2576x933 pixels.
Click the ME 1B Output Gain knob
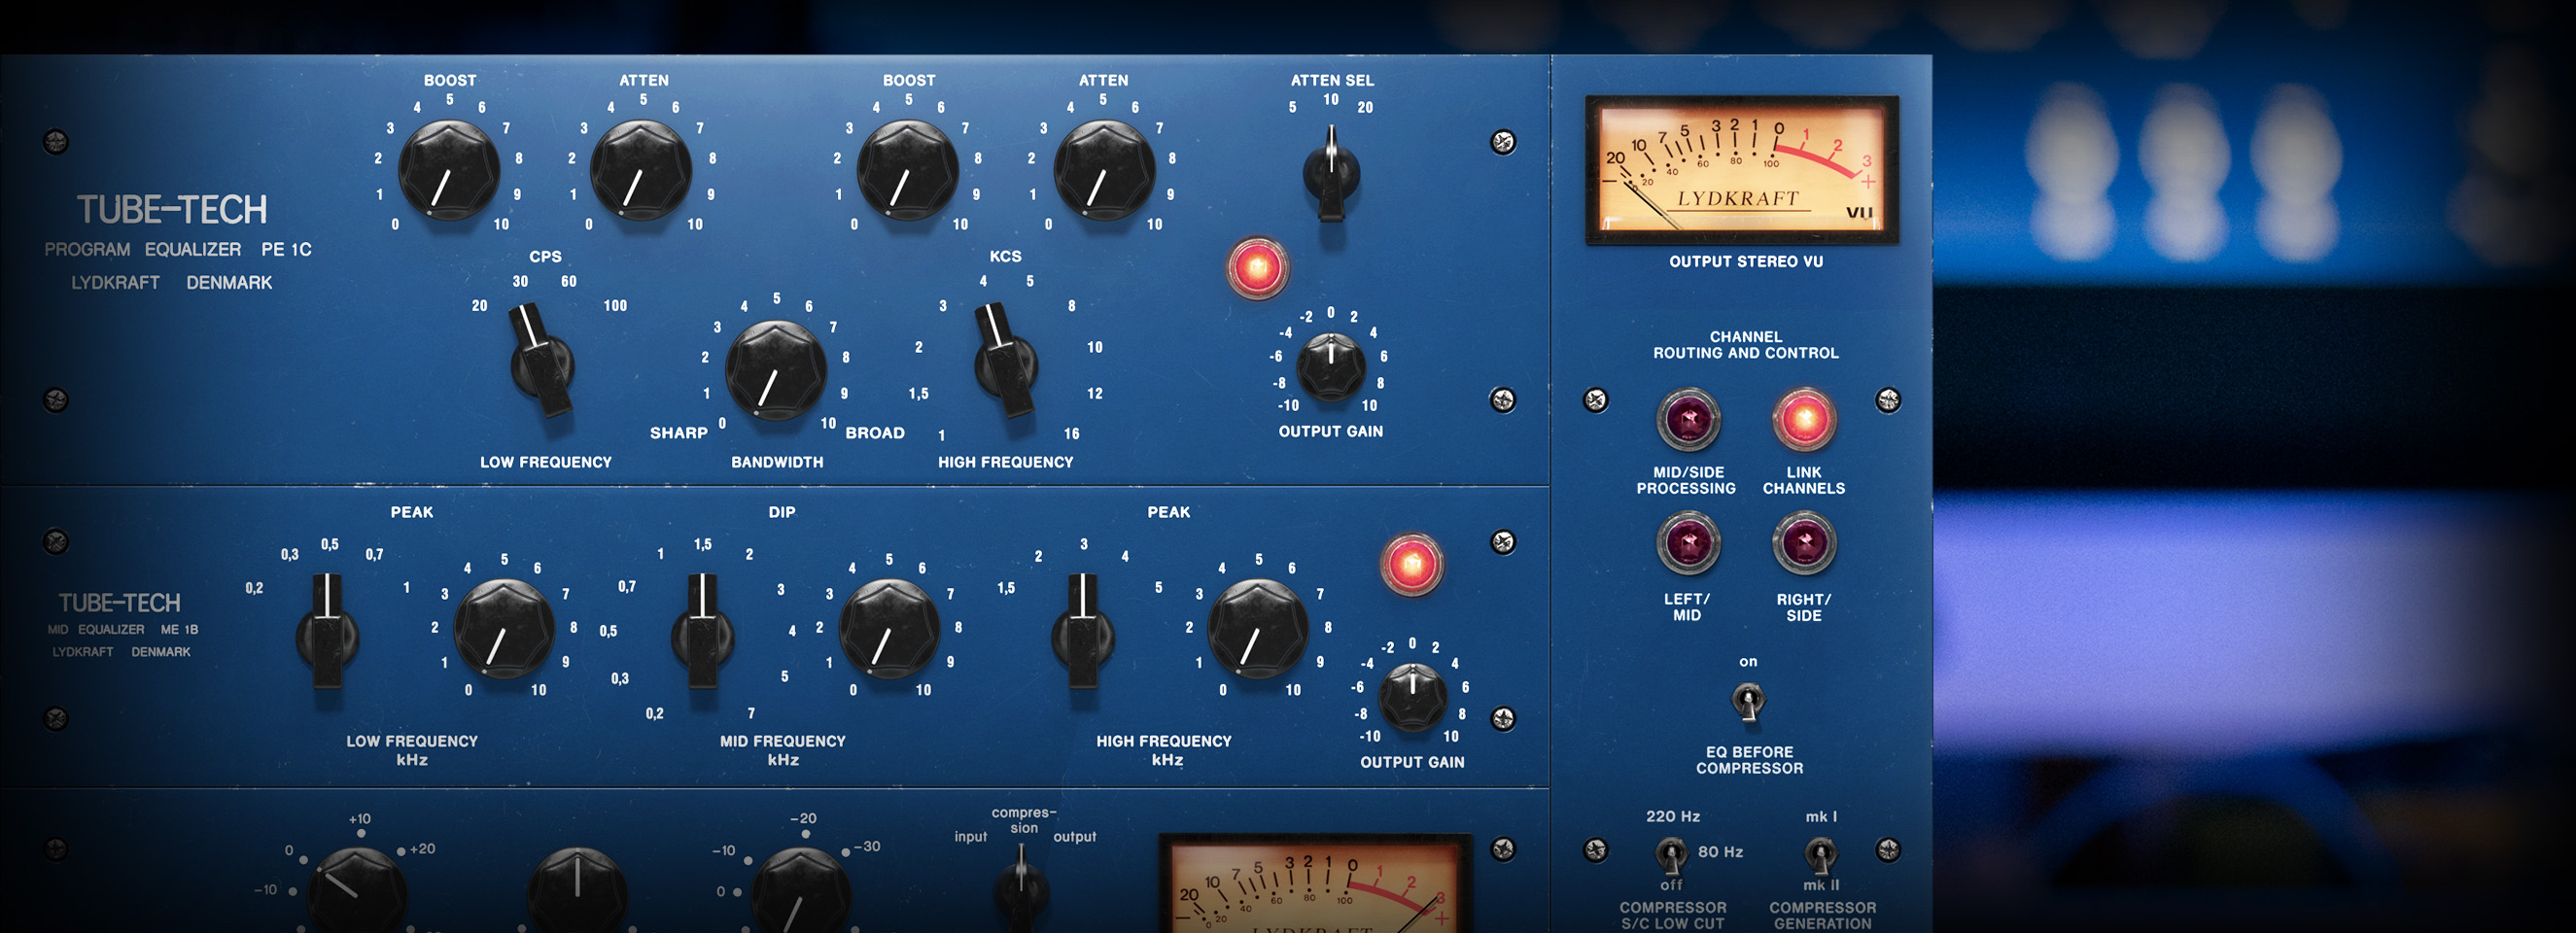click(x=1412, y=697)
